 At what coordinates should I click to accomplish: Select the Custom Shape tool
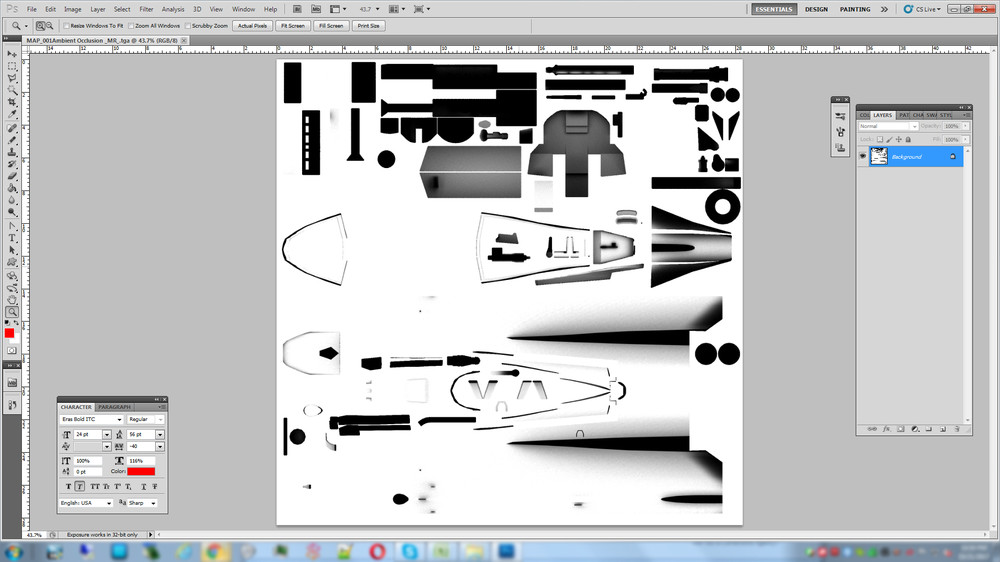click(x=11, y=263)
